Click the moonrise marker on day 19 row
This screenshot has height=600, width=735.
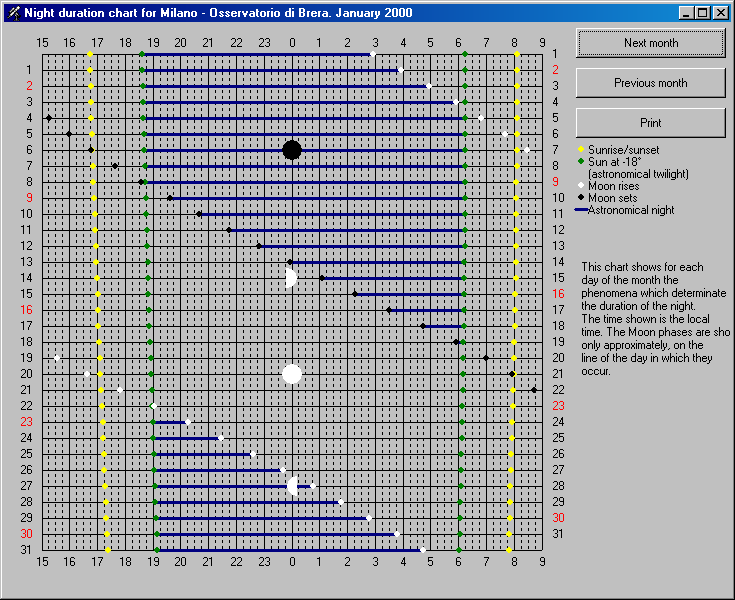pos(57,358)
